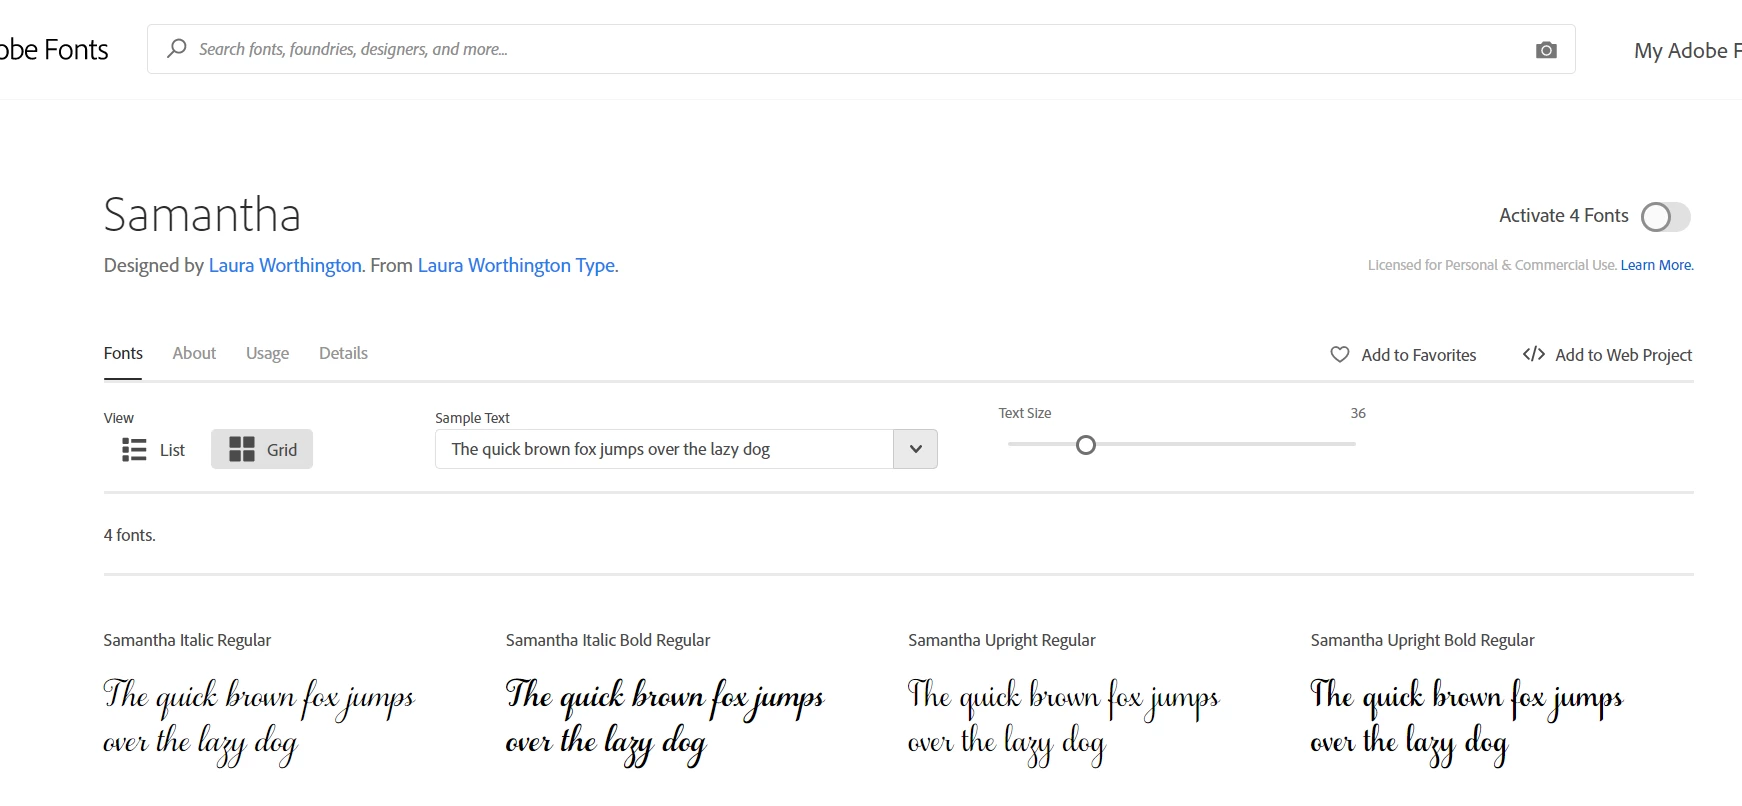The width and height of the screenshot is (1742, 806).
Task: Click the '4 fonts.' count text
Action: (130, 535)
